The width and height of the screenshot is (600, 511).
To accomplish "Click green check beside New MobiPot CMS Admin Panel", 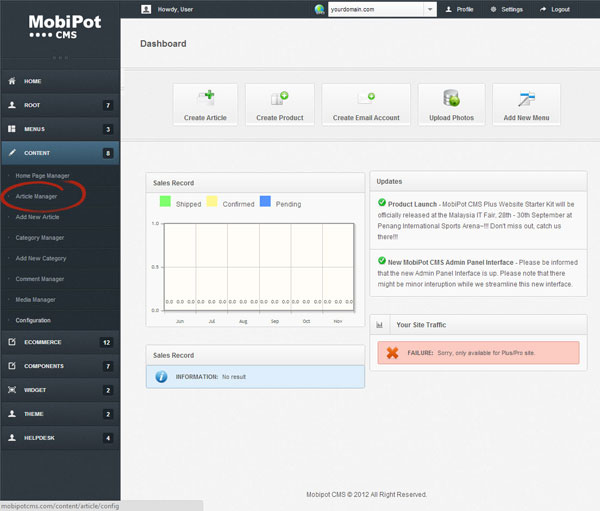I will coord(382,261).
